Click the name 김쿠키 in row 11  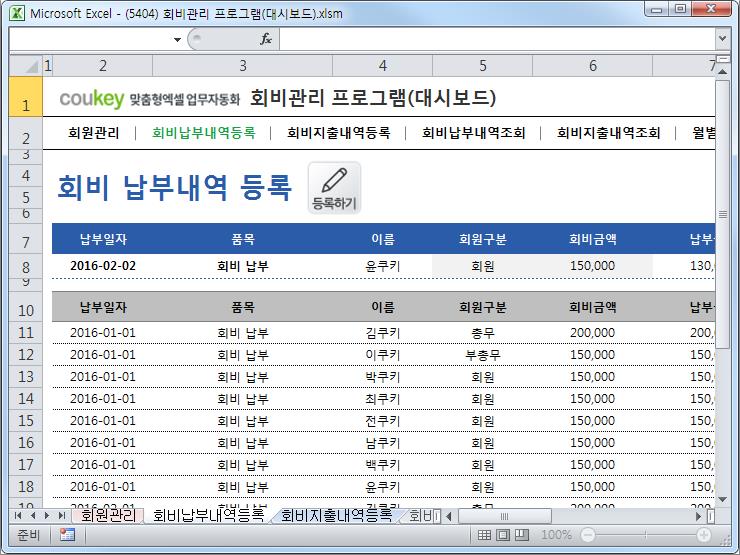coord(382,333)
